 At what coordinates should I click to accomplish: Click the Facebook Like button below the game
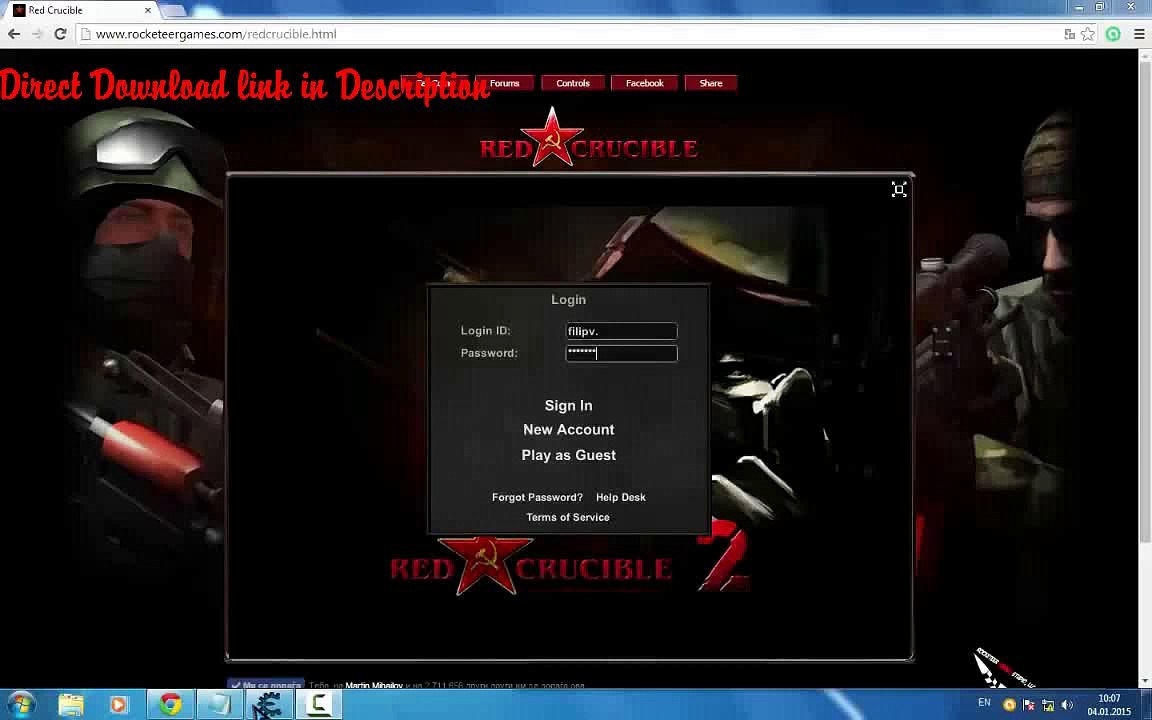point(264,685)
